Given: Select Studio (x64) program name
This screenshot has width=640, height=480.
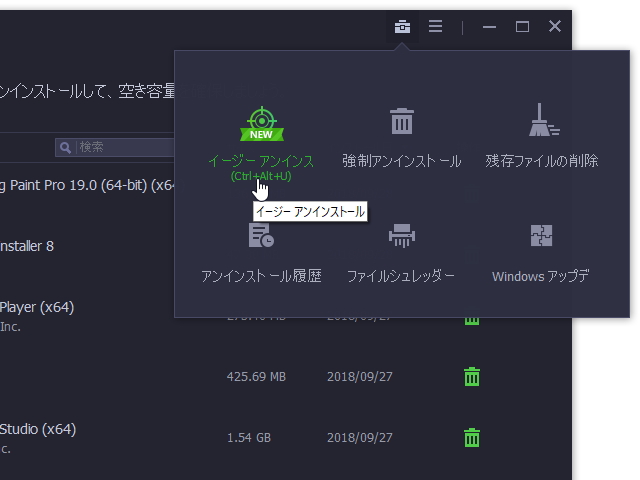Looking at the screenshot, I should click(x=38, y=429).
